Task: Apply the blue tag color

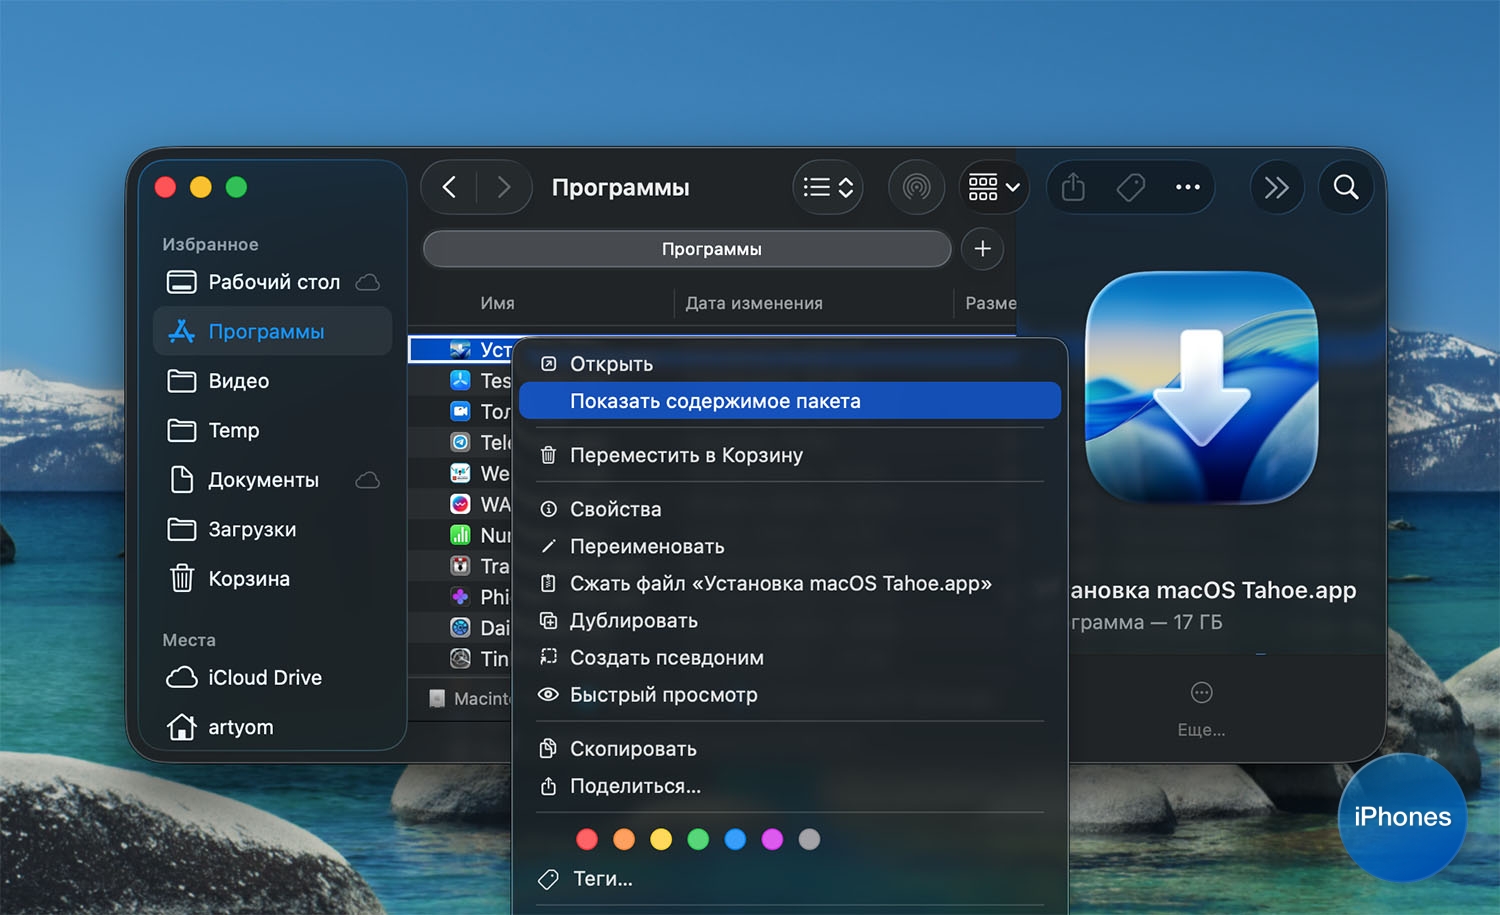Action: coord(735,839)
